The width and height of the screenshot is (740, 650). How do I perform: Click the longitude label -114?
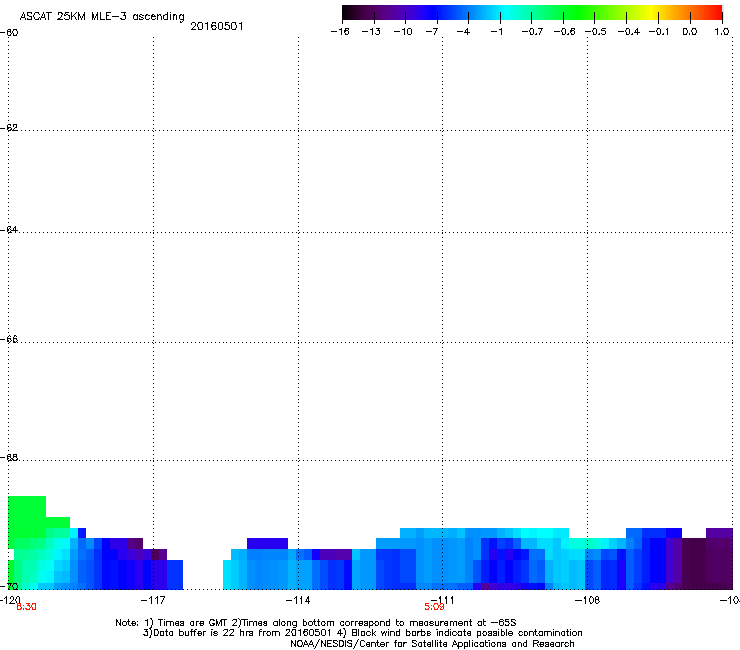[298, 600]
